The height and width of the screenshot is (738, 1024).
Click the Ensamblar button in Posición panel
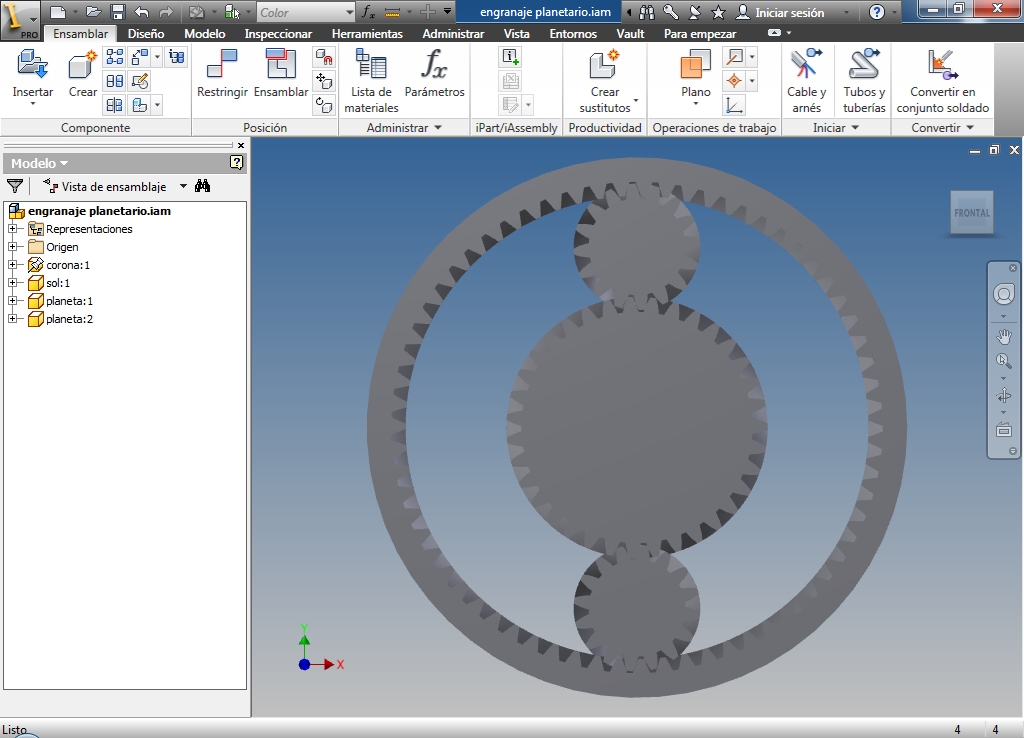[281, 67]
